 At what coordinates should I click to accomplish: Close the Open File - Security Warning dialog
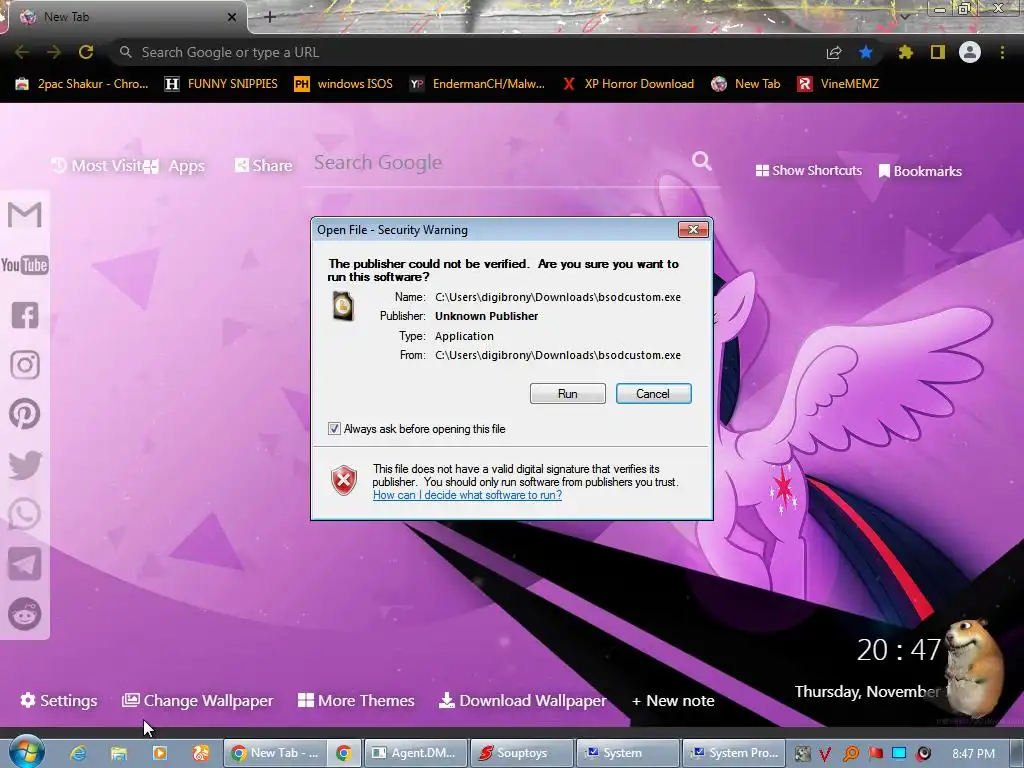(x=694, y=229)
